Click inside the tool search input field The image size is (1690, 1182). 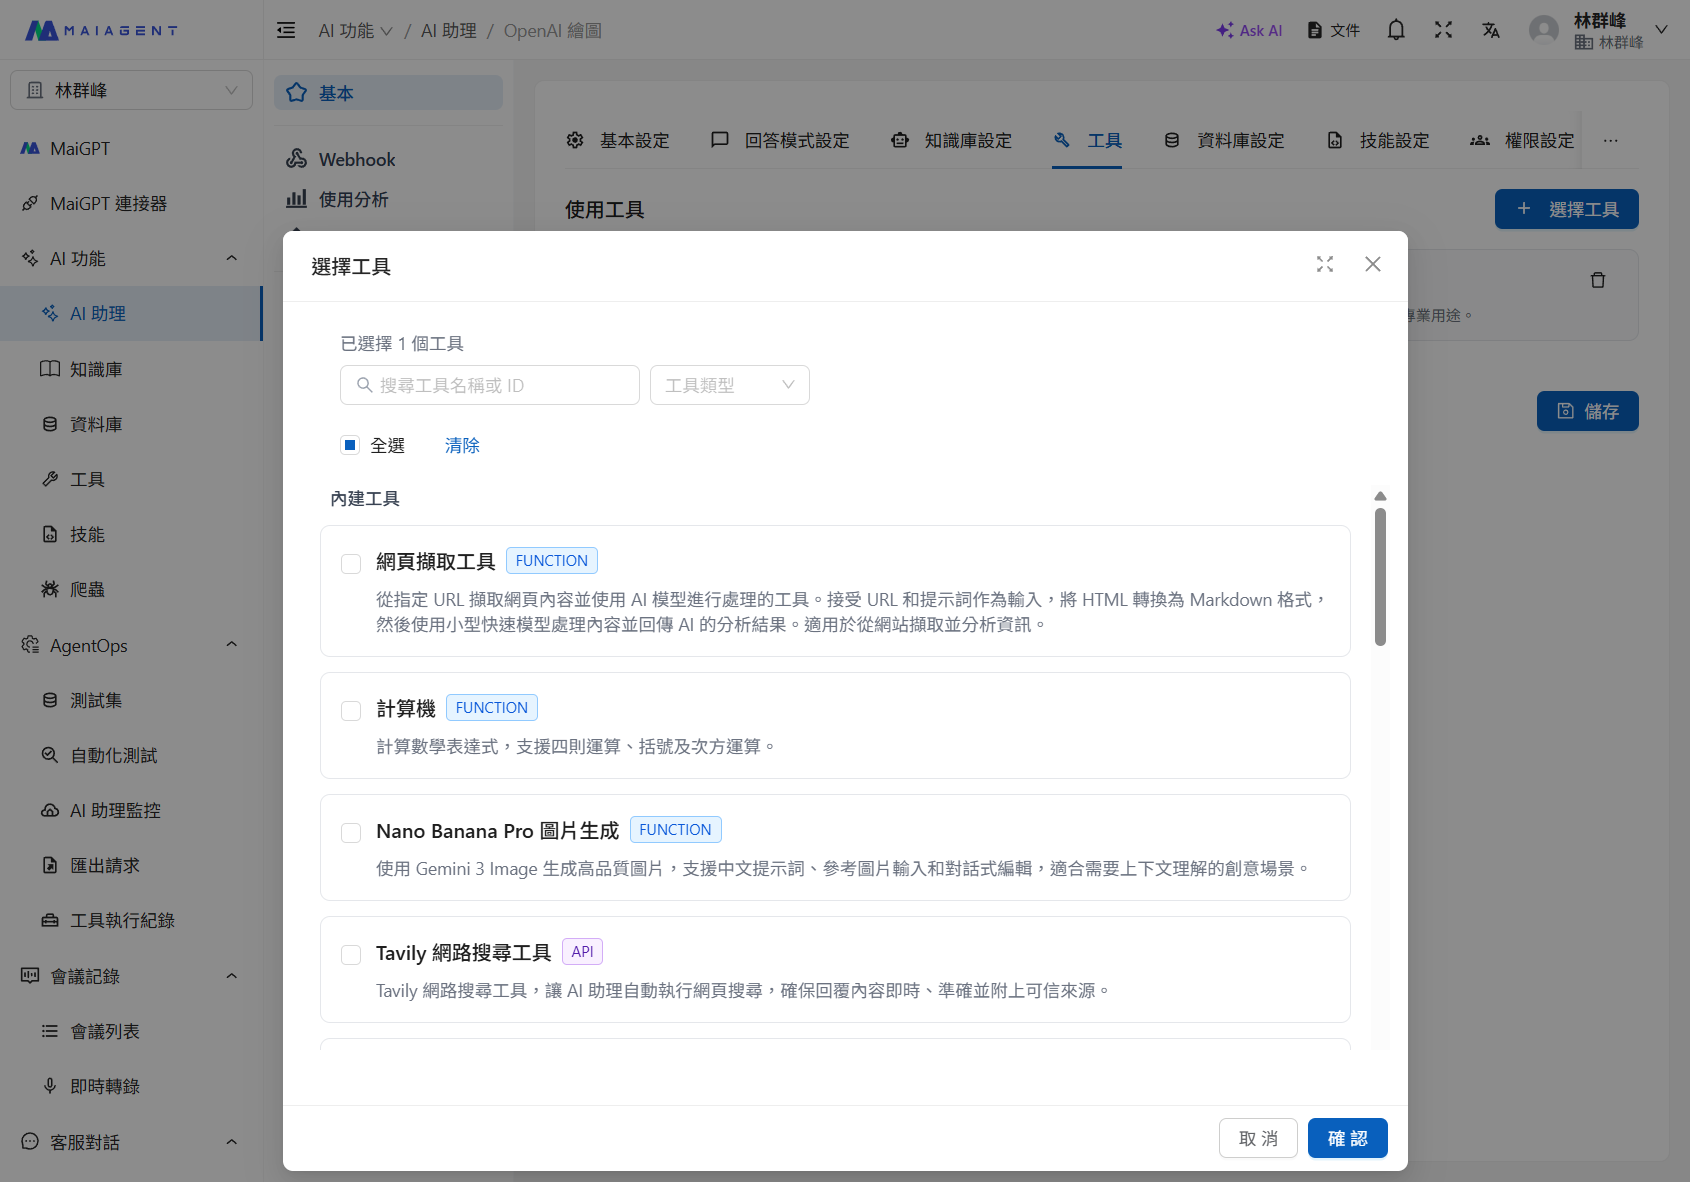click(x=489, y=385)
